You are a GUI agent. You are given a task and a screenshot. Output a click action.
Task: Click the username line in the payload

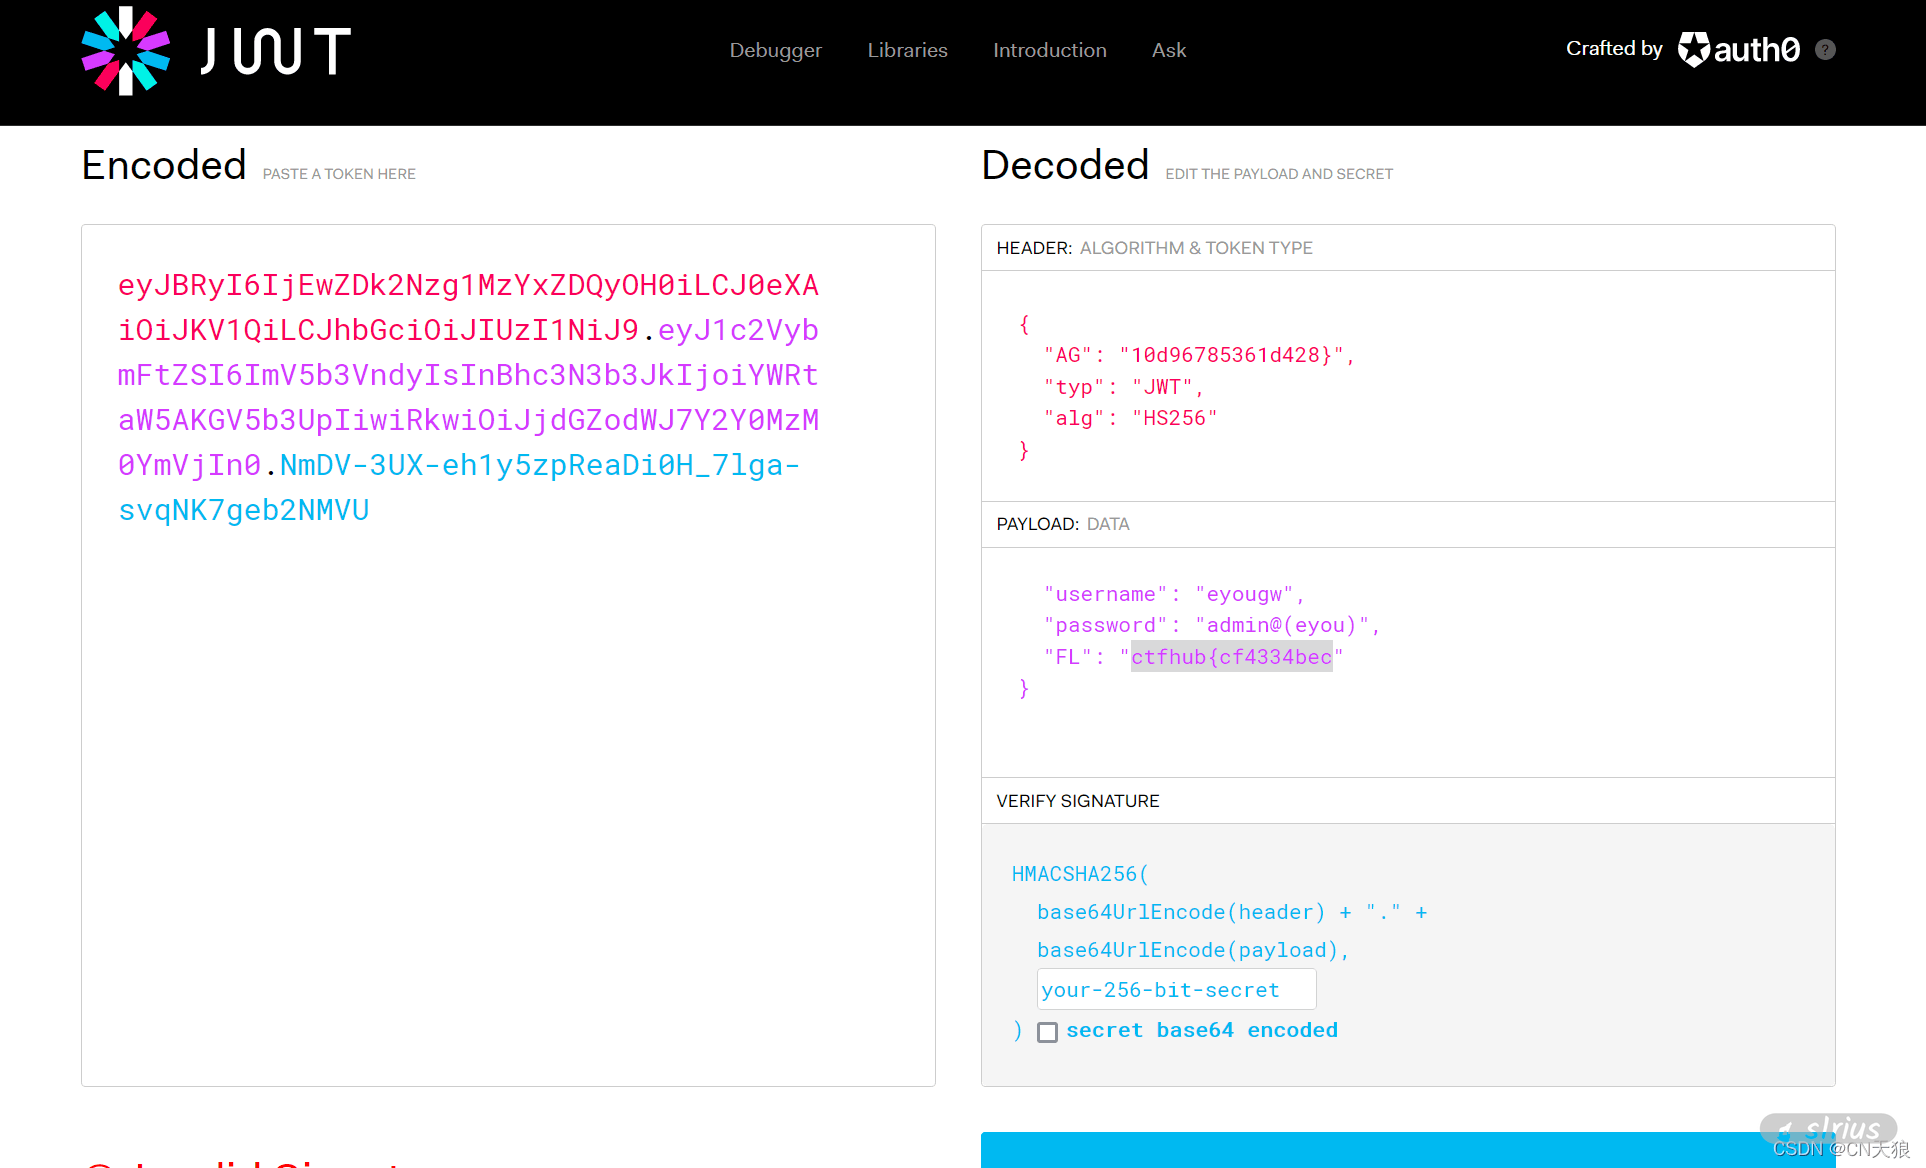(x=1174, y=594)
